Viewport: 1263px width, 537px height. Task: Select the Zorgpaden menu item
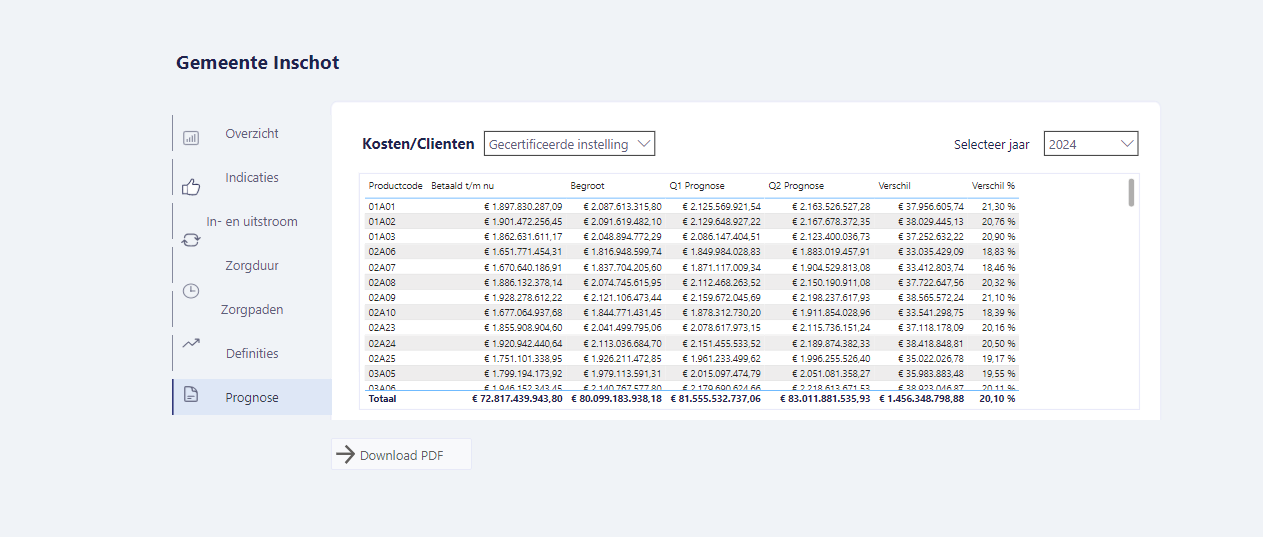click(x=252, y=309)
